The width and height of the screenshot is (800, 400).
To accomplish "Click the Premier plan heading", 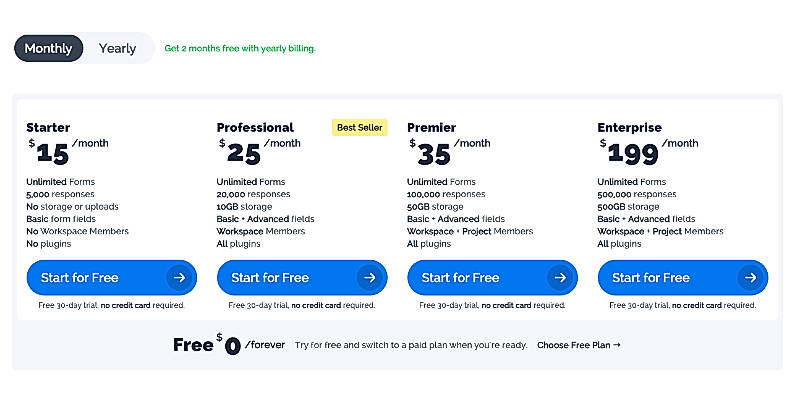I will [431, 127].
